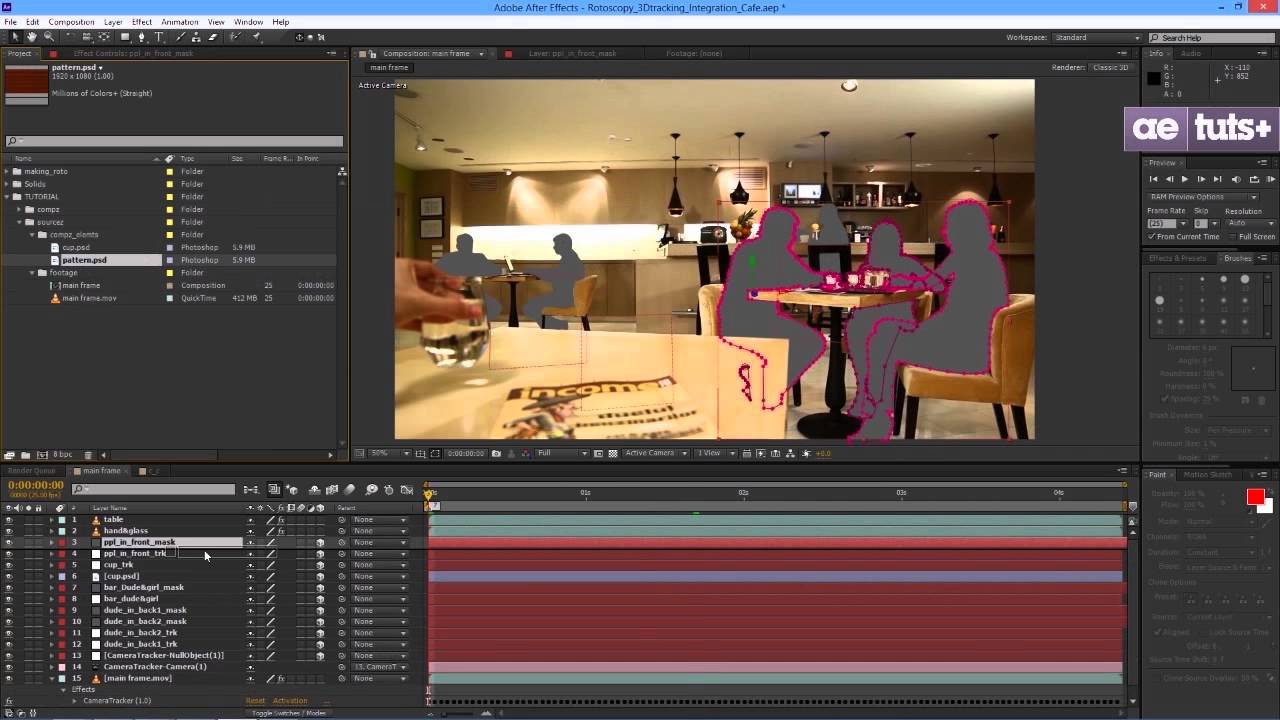
Task: Toggle the Graph Editor icon
Action: pyautogui.click(x=407, y=490)
